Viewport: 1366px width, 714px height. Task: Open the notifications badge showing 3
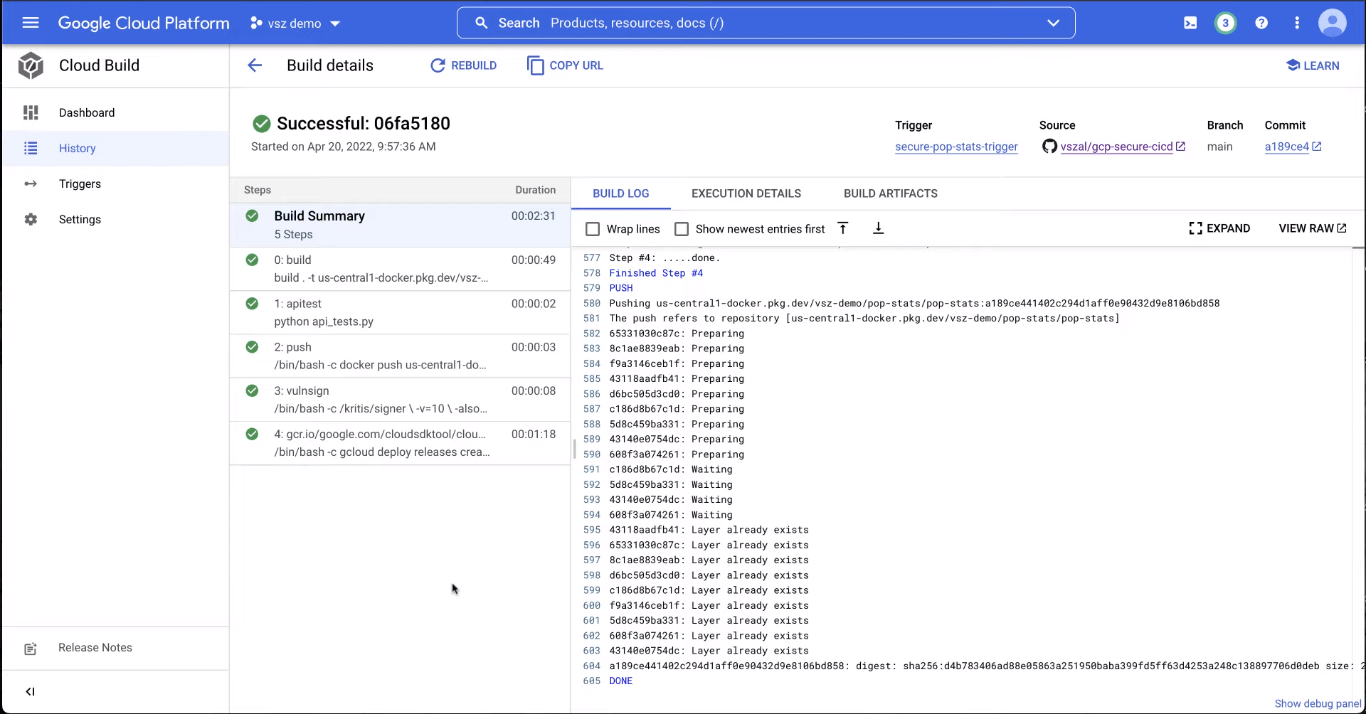(x=1225, y=22)
